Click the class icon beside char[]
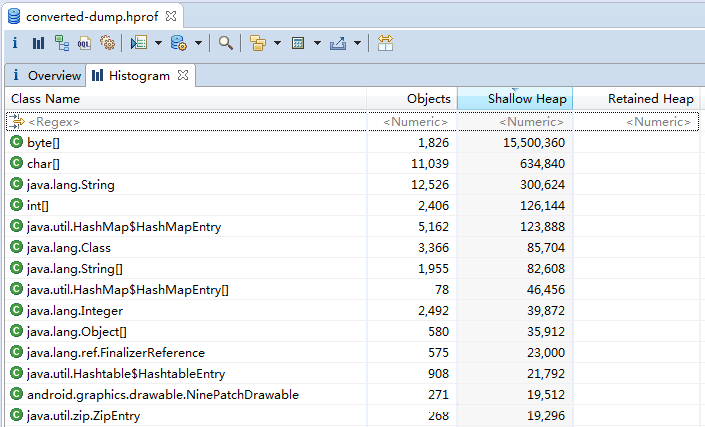The image size is (705, 427). point(16,163)
